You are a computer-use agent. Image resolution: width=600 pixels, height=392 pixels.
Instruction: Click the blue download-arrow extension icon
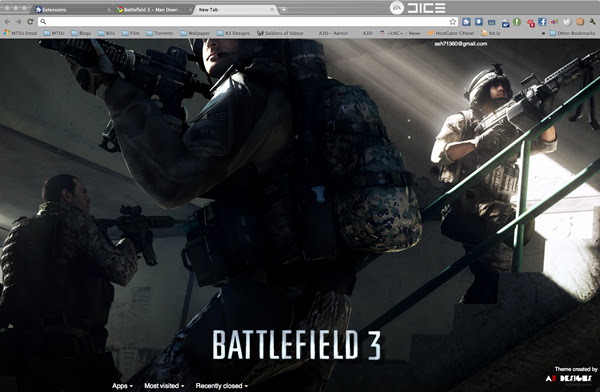(479, 22)
